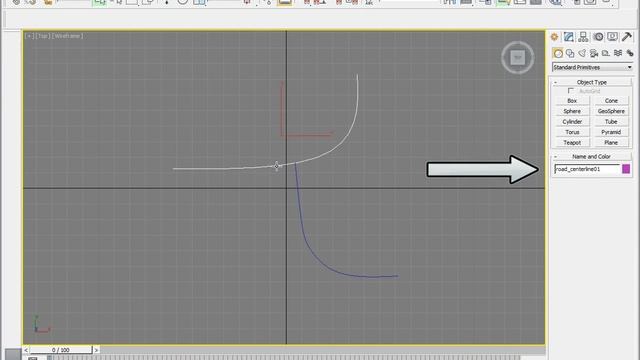Viewport: 640px width, 360px height.
Task: Select the Helpers category icon
Action: pos(606,53)
